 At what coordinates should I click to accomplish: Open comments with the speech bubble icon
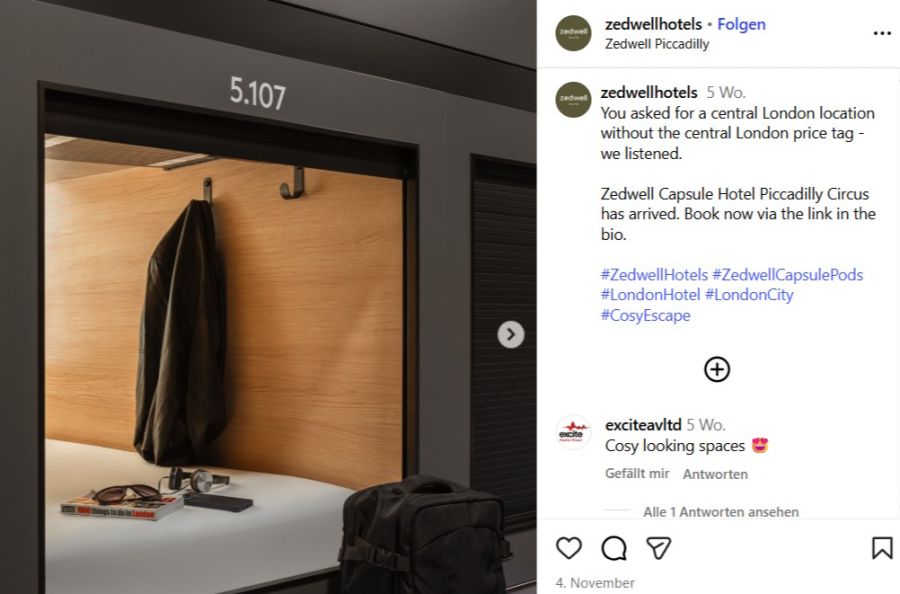[614, 548]
